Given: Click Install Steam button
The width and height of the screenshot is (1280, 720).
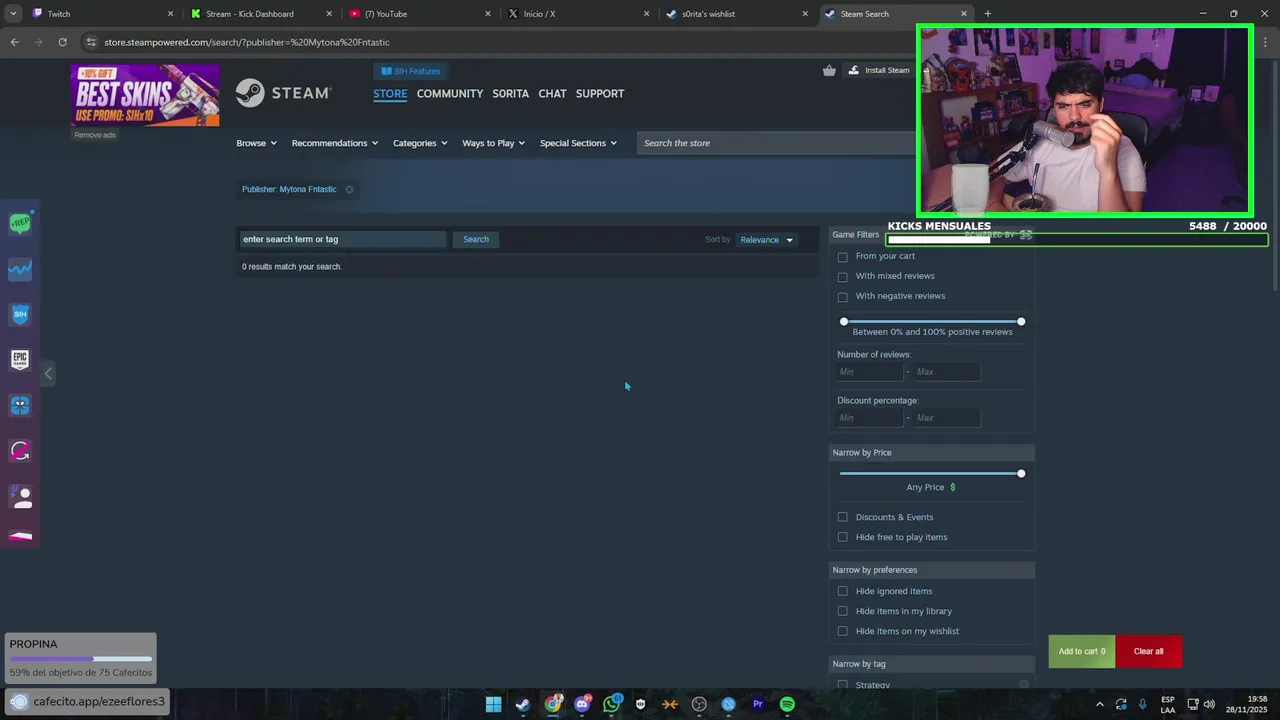Looking at the screenshot, I should pos(879,70).
